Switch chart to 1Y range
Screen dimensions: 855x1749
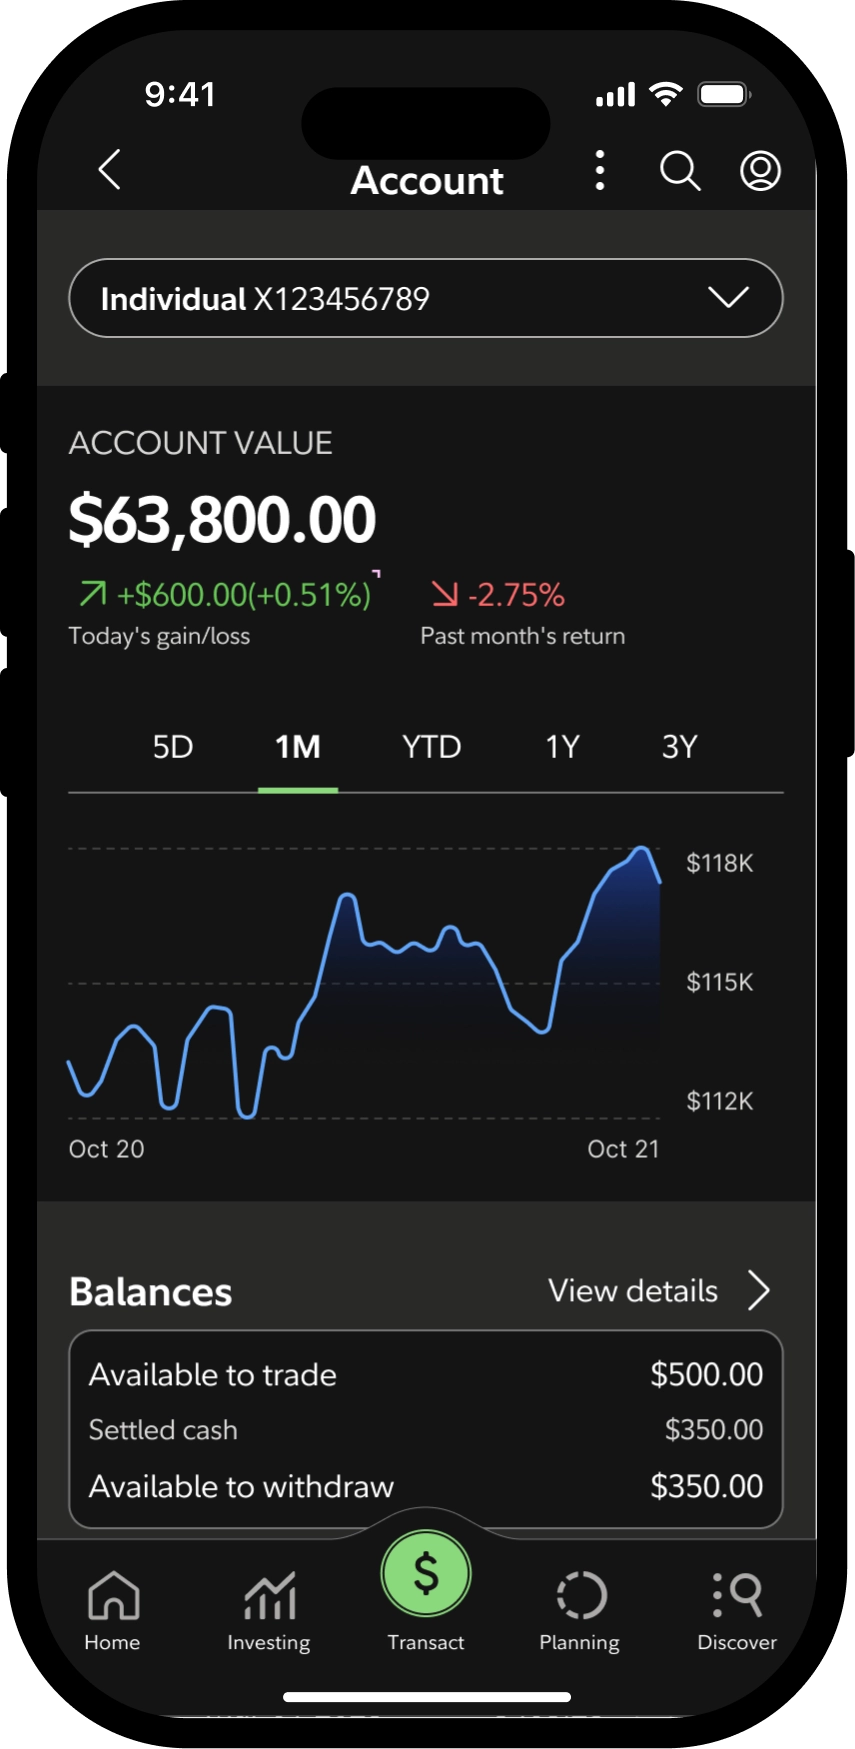[x=562, y=747]
